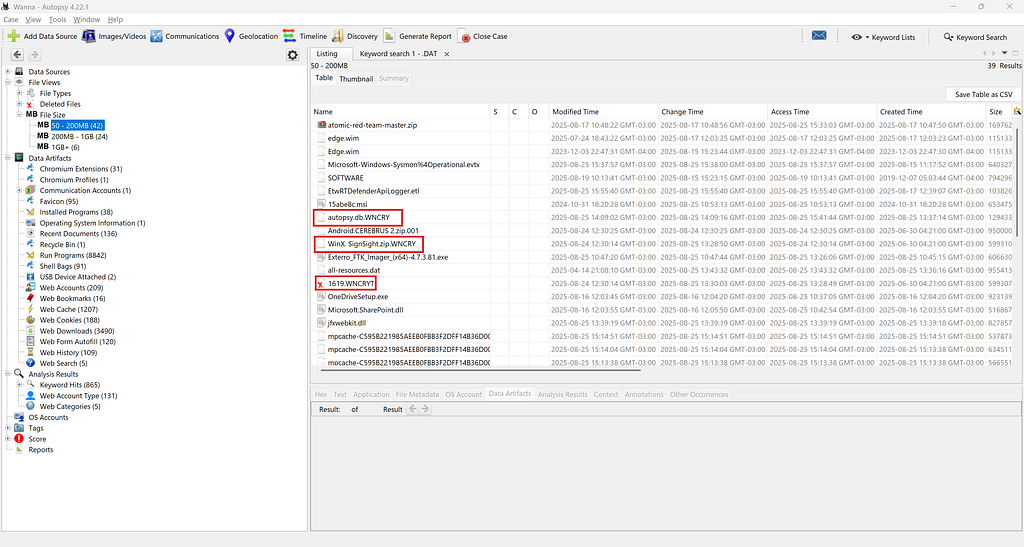The height and width of the screenshot is (547, 1024).
Task: Click the Web Bookmarks icon
Action: click(30, 298)
